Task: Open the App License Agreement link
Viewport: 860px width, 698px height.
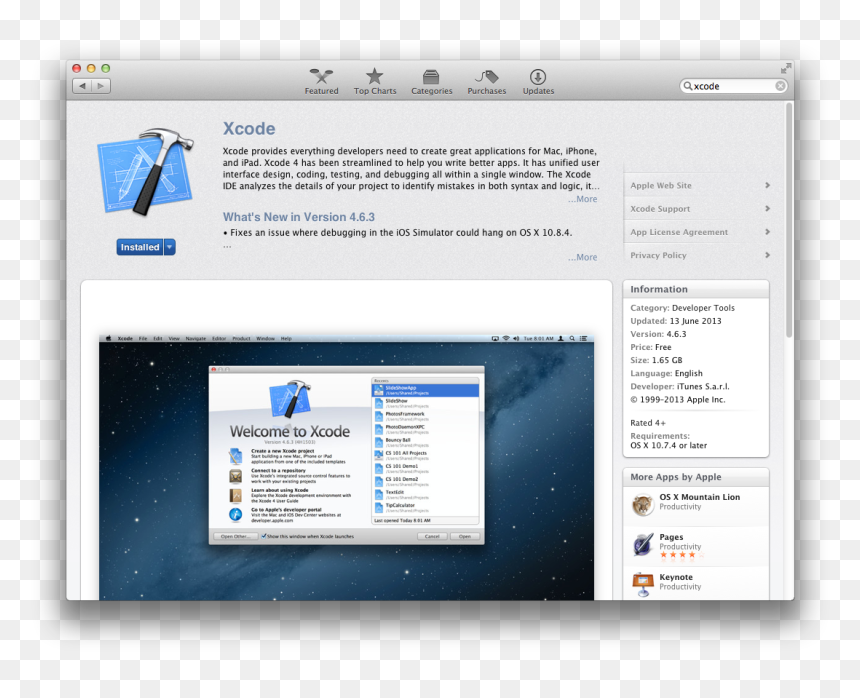Action: pos(679,232)
